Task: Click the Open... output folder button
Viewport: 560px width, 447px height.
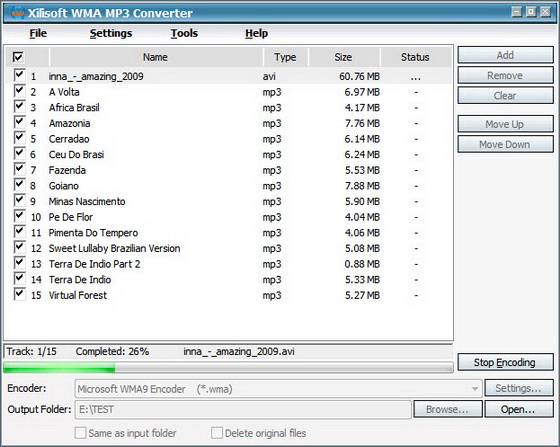Action: (519, 409)
